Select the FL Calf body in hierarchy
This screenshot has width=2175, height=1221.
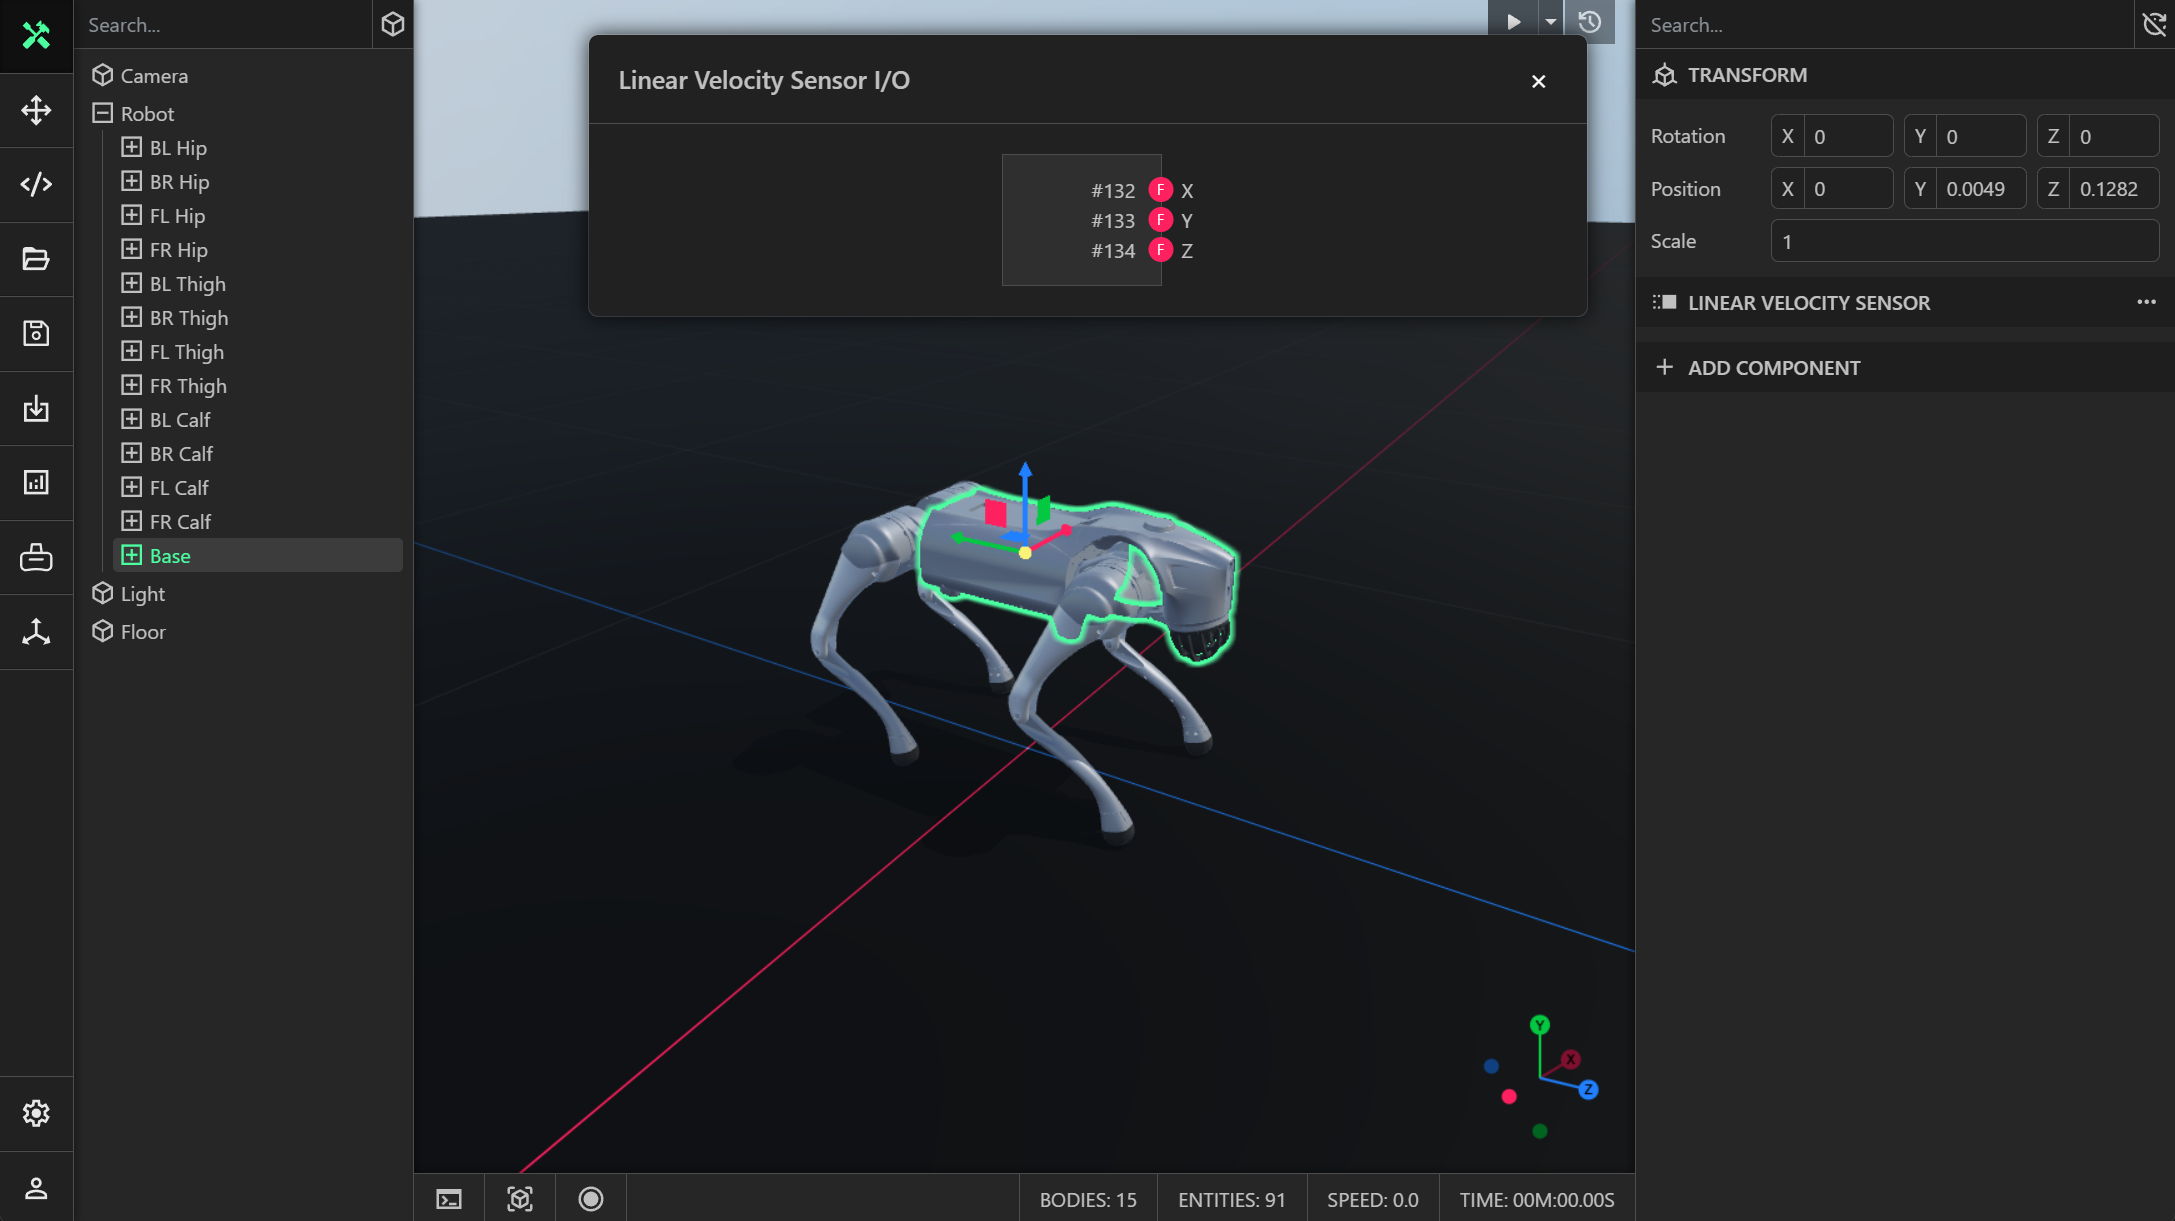178,486
